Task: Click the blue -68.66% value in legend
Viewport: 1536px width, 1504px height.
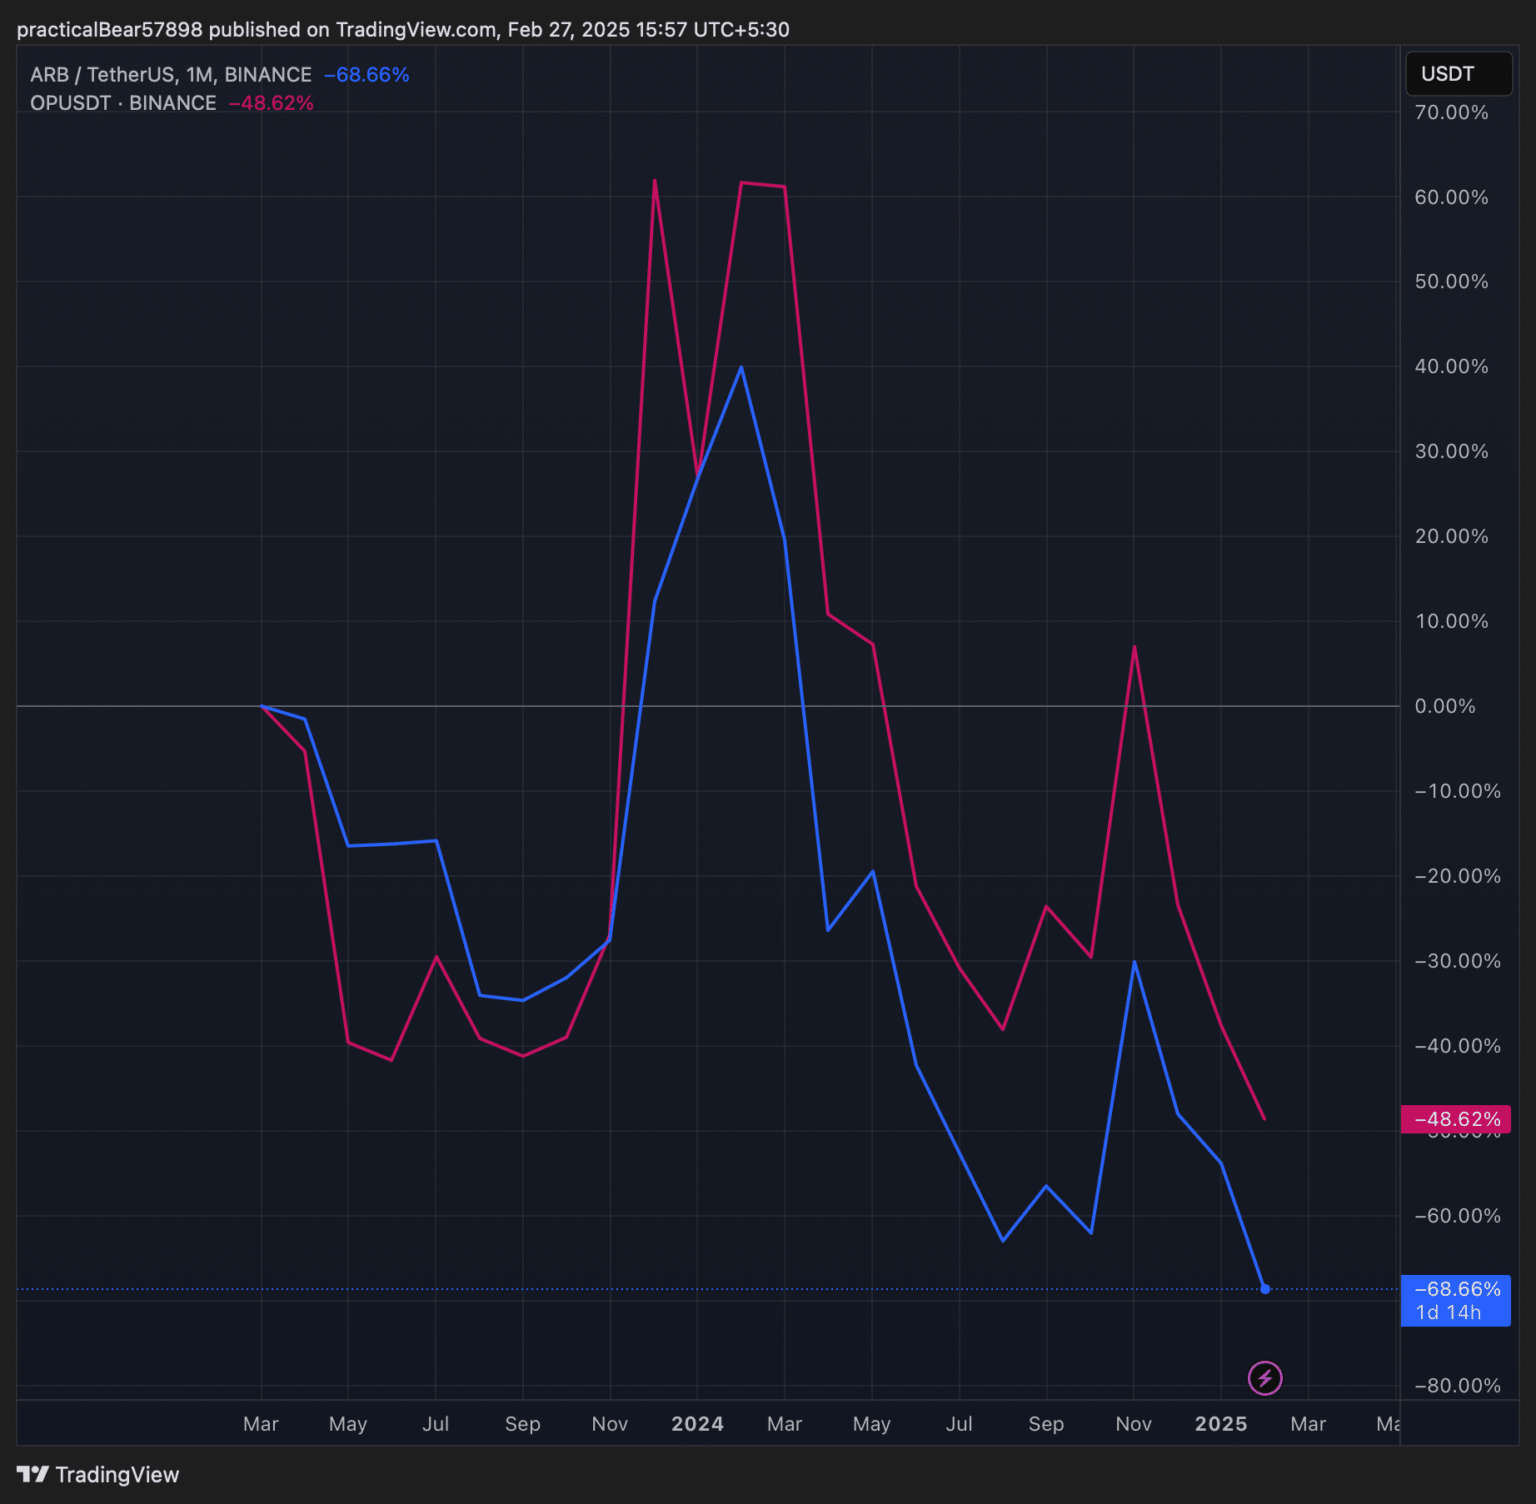Action: tap(366, 75)
